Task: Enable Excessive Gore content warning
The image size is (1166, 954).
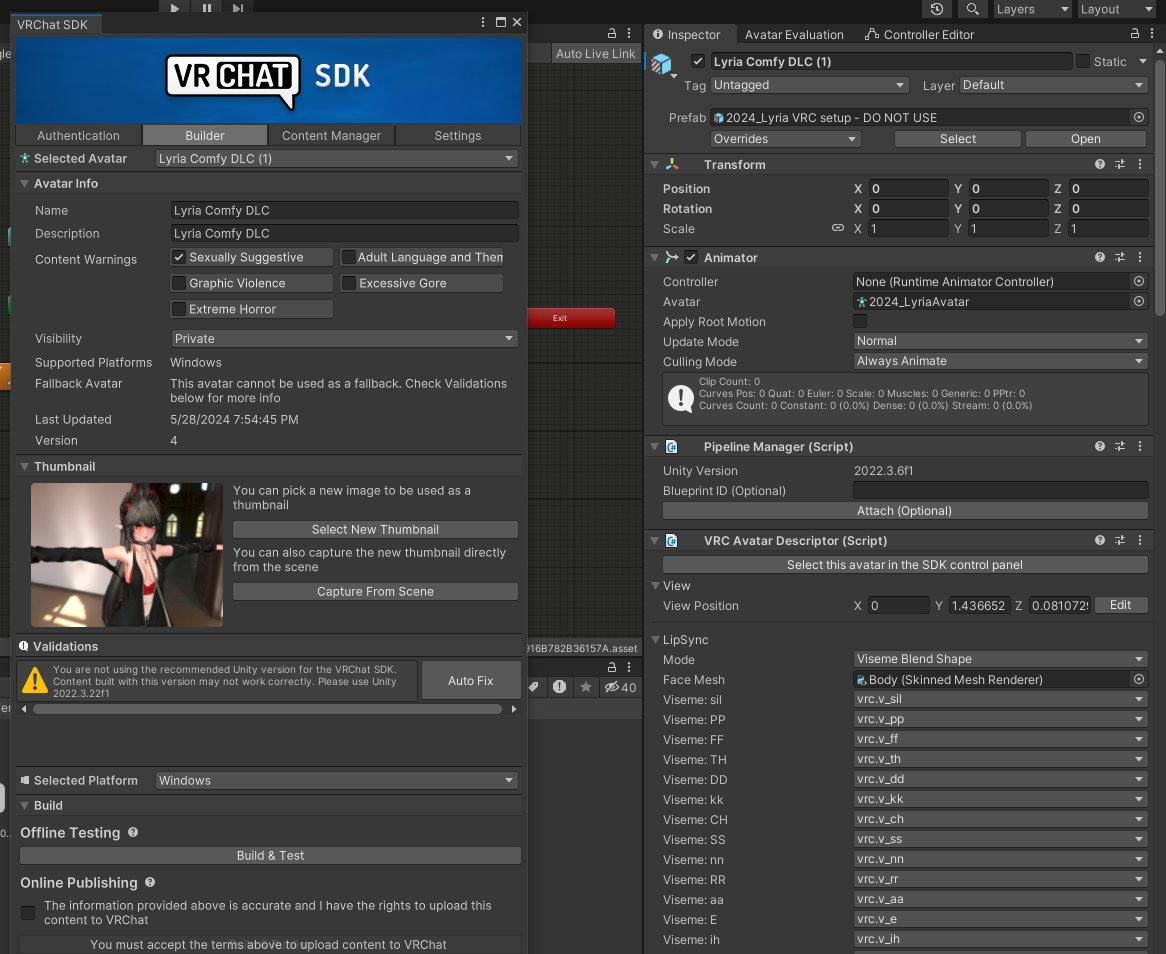Action: (x=348, y=283)
